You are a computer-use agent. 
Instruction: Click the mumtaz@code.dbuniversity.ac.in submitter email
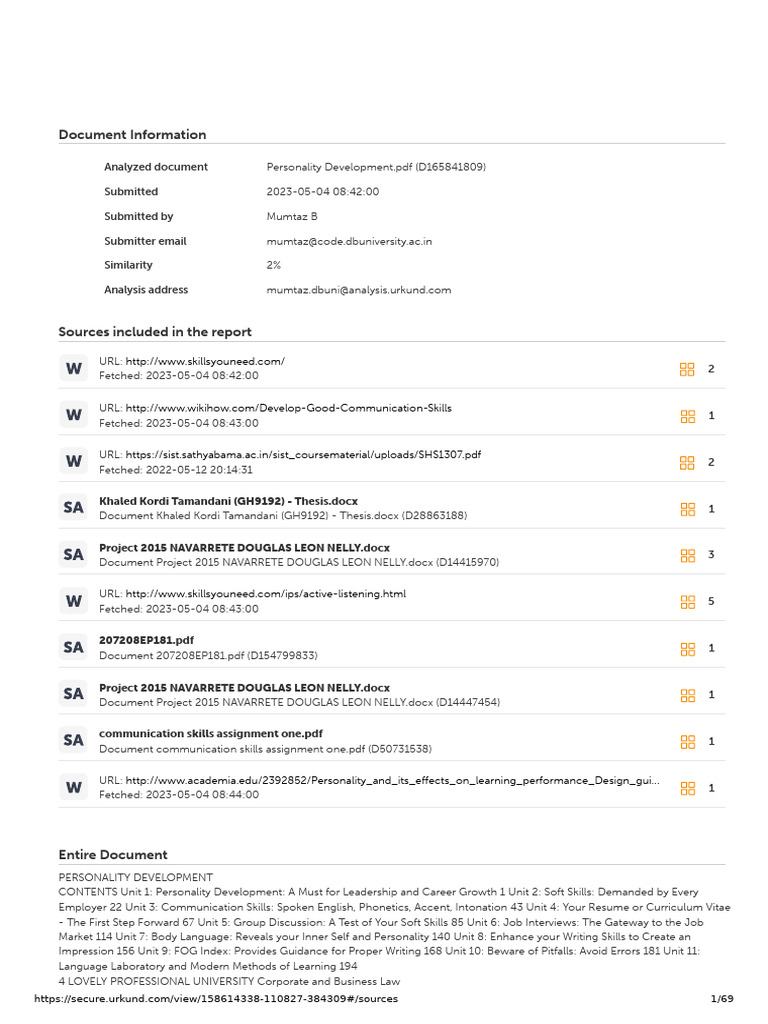click(349, 241)
